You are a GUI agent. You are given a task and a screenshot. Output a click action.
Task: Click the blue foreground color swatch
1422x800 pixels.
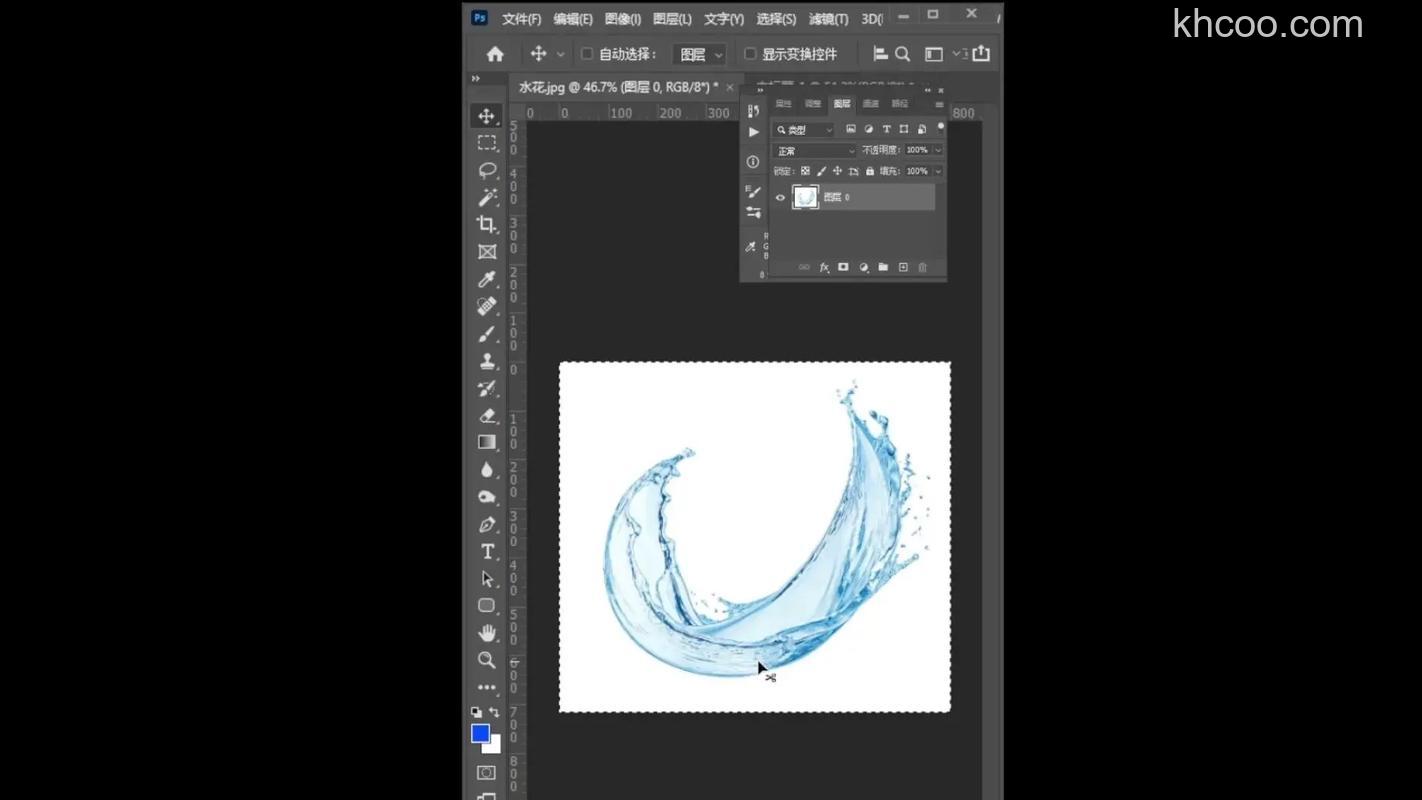click(x=479, y=733)
